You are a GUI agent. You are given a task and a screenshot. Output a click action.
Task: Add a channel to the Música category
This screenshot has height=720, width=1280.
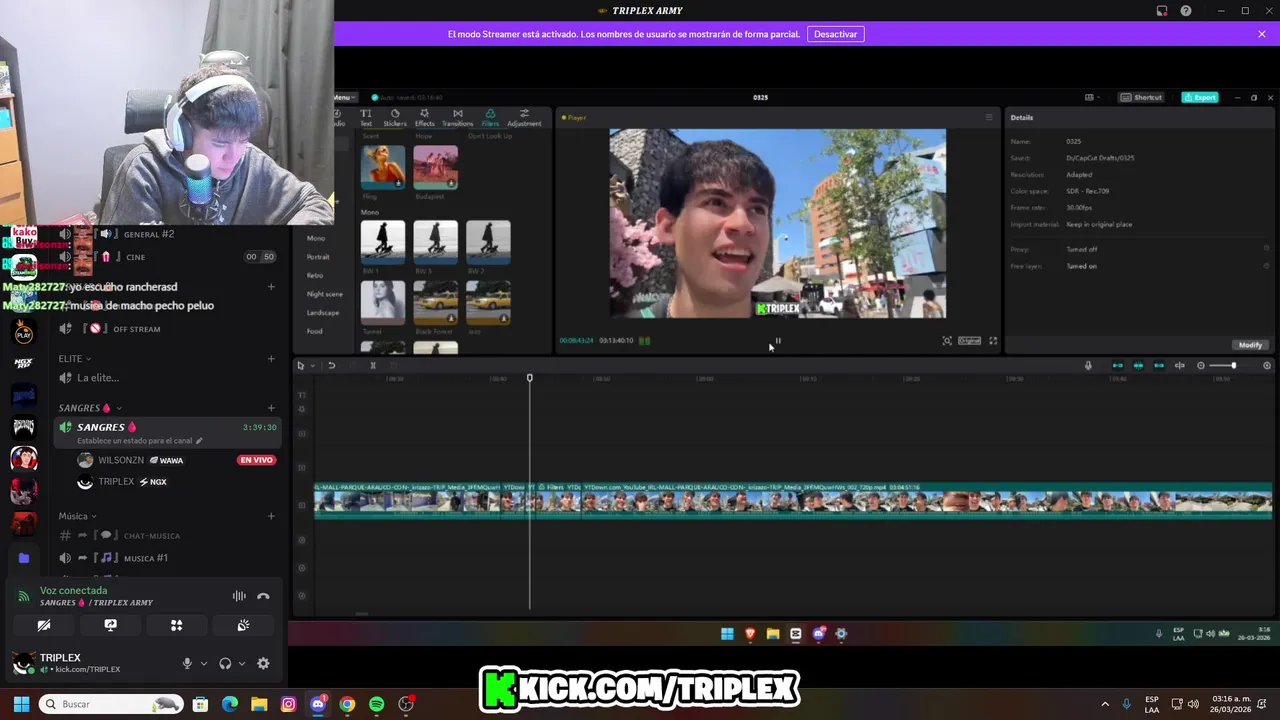(x=271, y=516)
